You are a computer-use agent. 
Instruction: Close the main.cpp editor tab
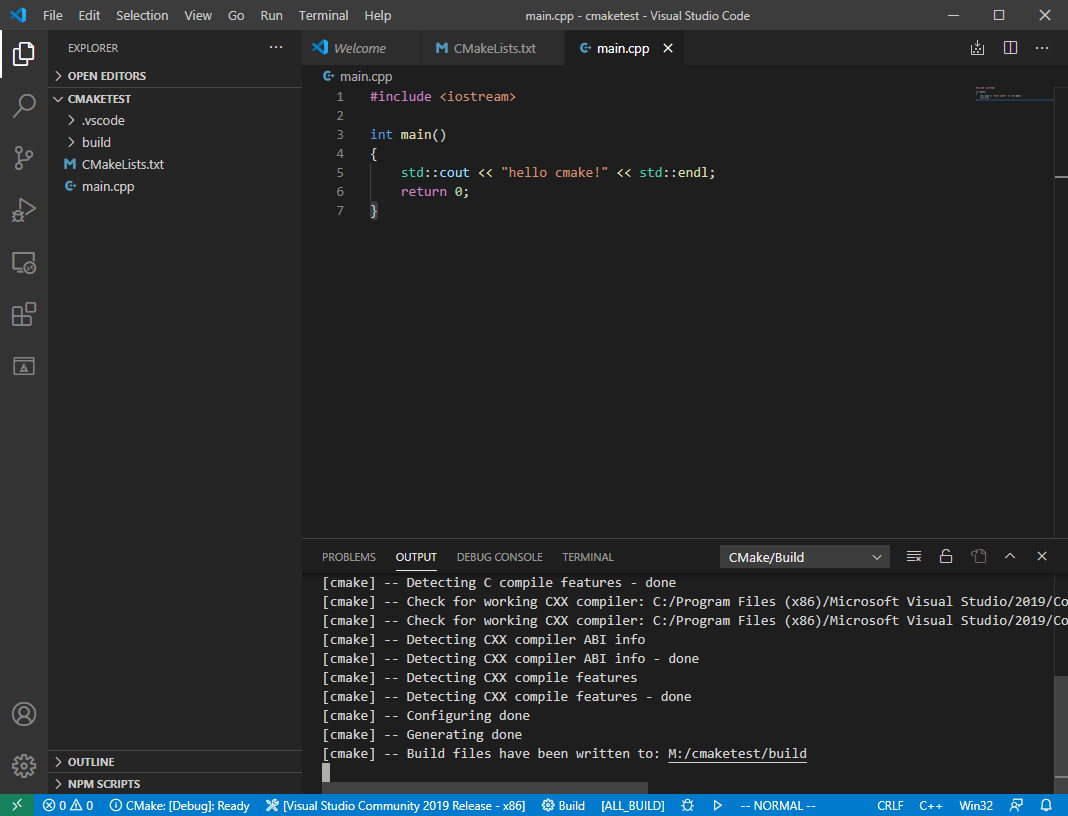tap(668, 48)
